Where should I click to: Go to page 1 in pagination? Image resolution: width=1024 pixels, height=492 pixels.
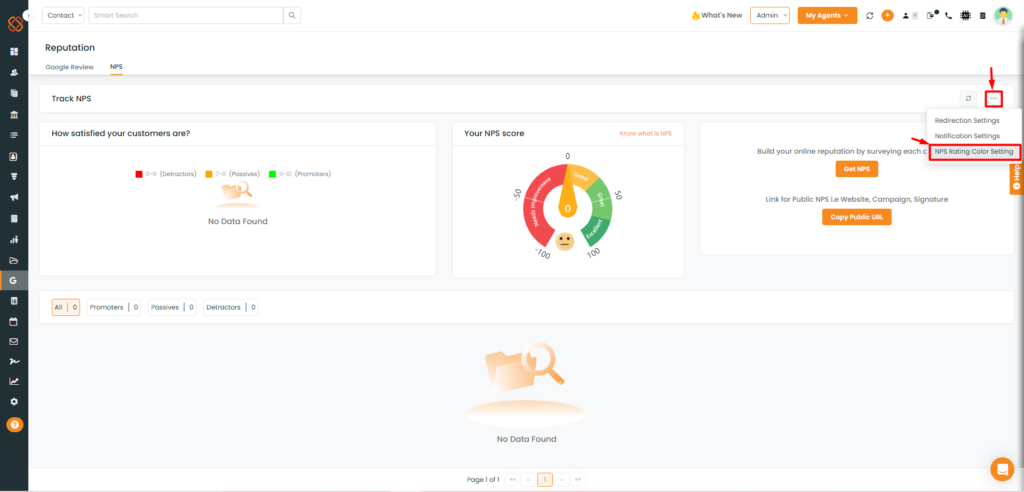(545, 480)
